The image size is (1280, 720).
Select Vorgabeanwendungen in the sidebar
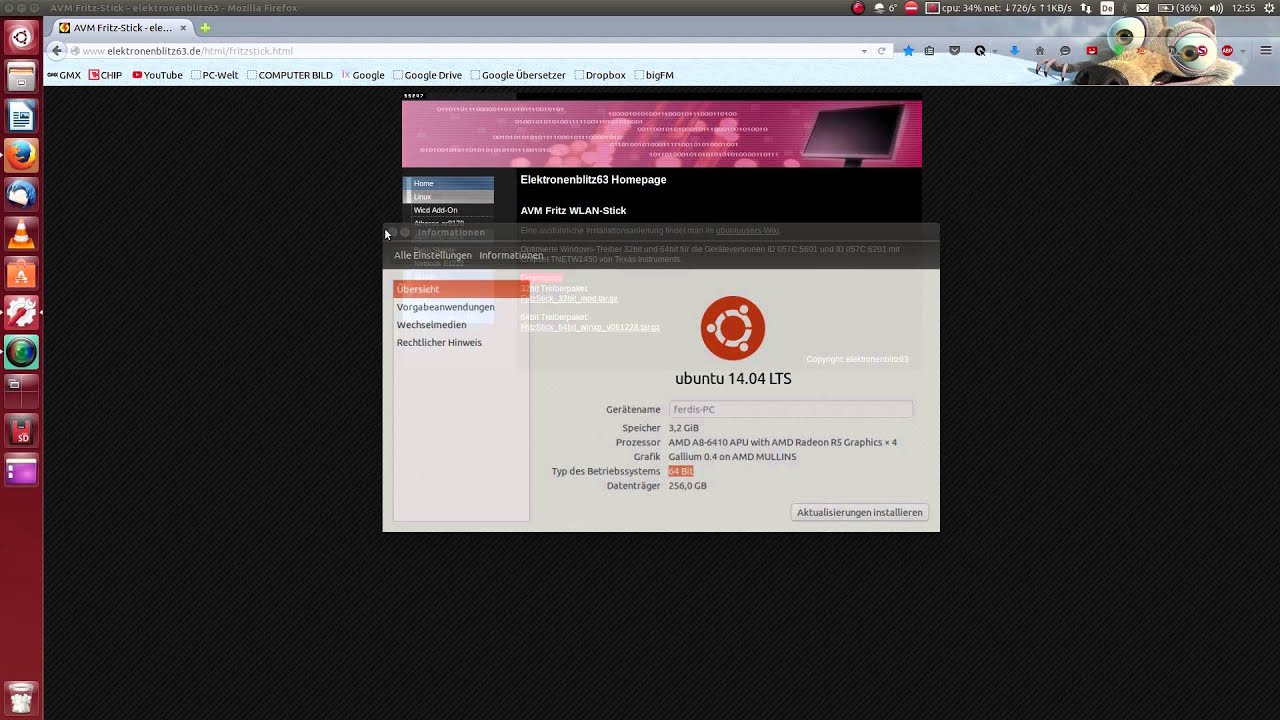[461, 307]
